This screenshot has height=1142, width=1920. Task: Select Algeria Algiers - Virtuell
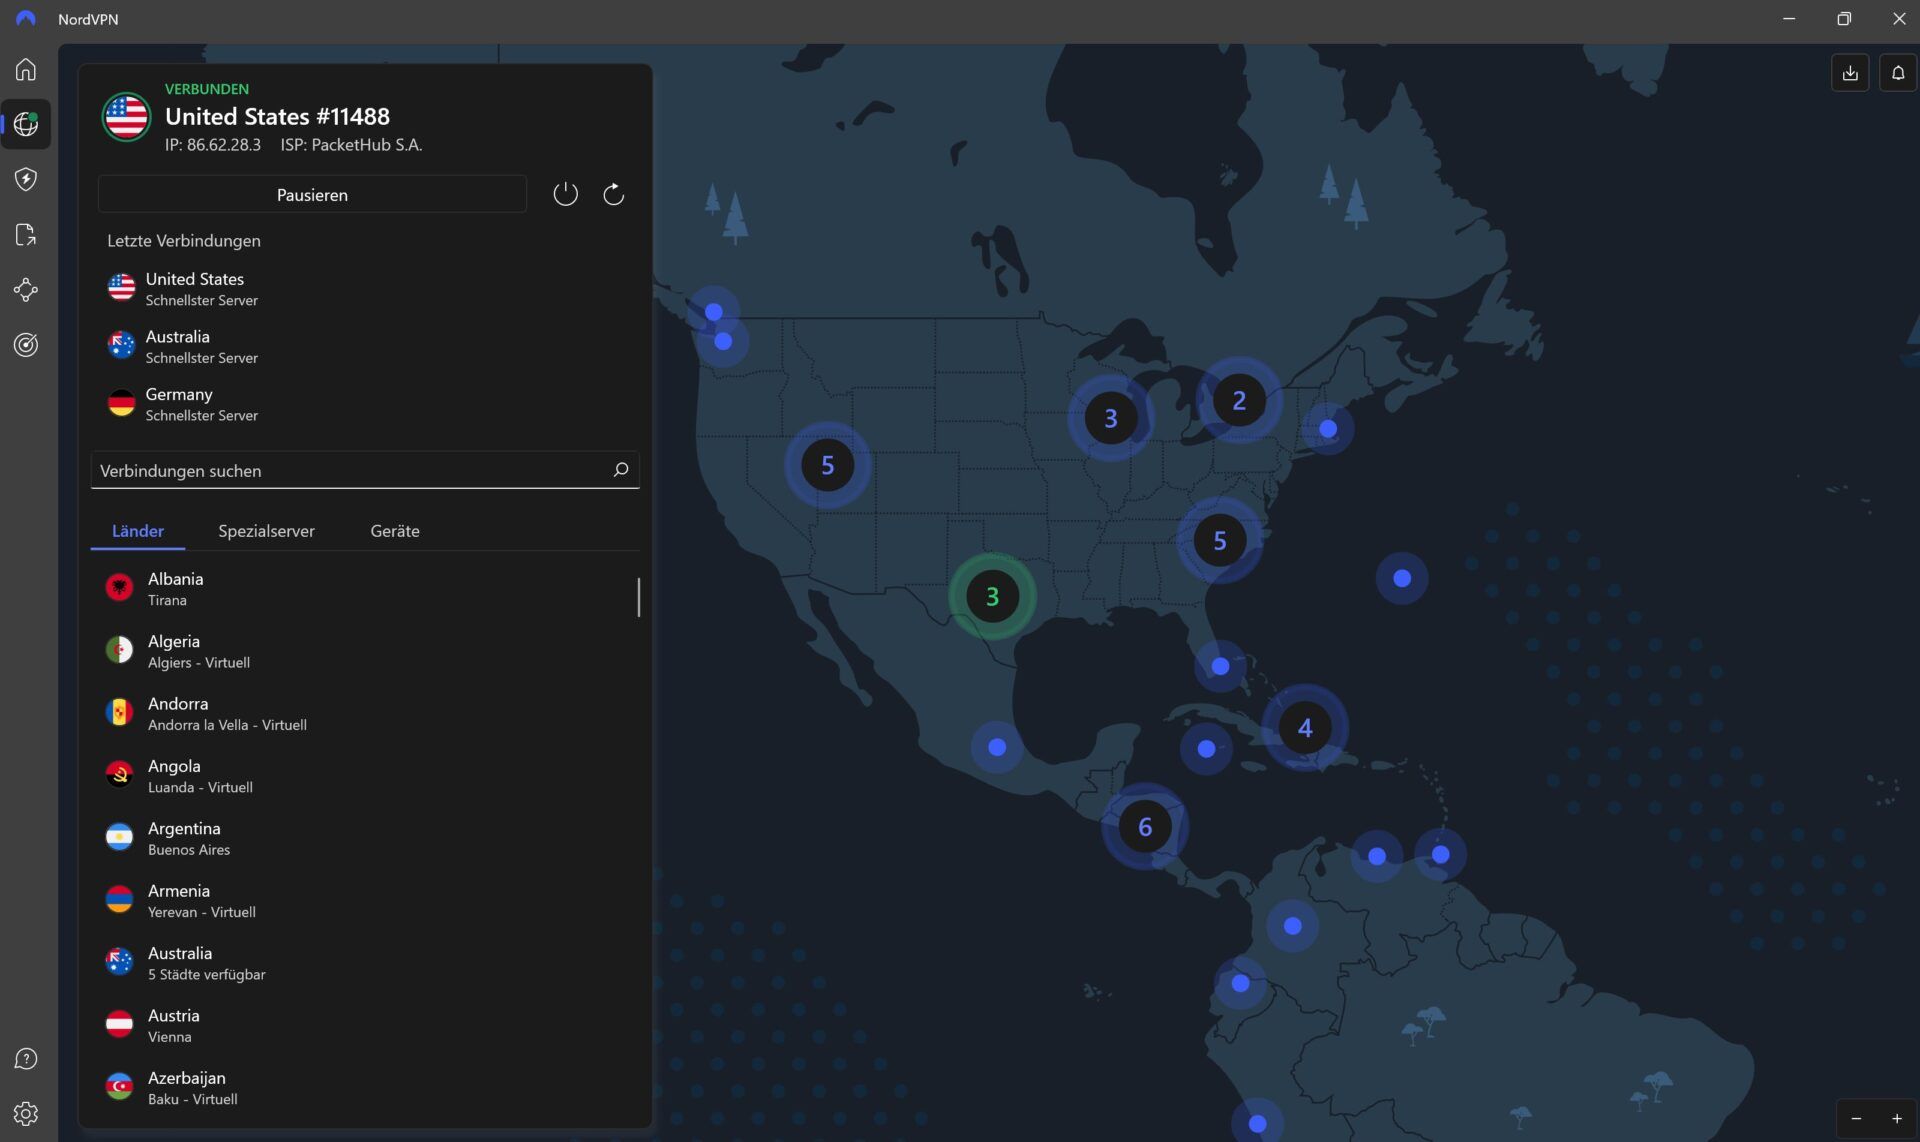[x=363, y=651]
